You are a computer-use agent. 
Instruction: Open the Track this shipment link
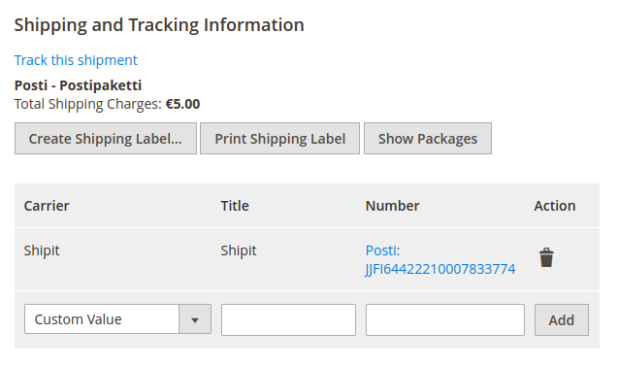point(76,60)
